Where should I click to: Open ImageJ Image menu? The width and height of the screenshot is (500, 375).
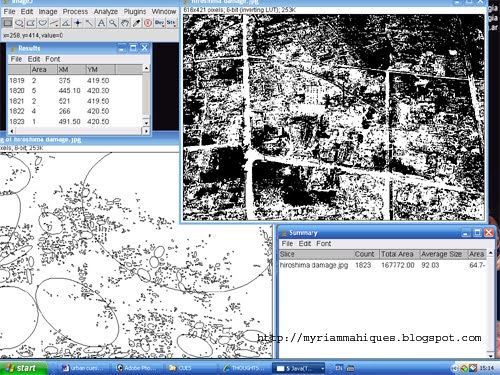48,11
